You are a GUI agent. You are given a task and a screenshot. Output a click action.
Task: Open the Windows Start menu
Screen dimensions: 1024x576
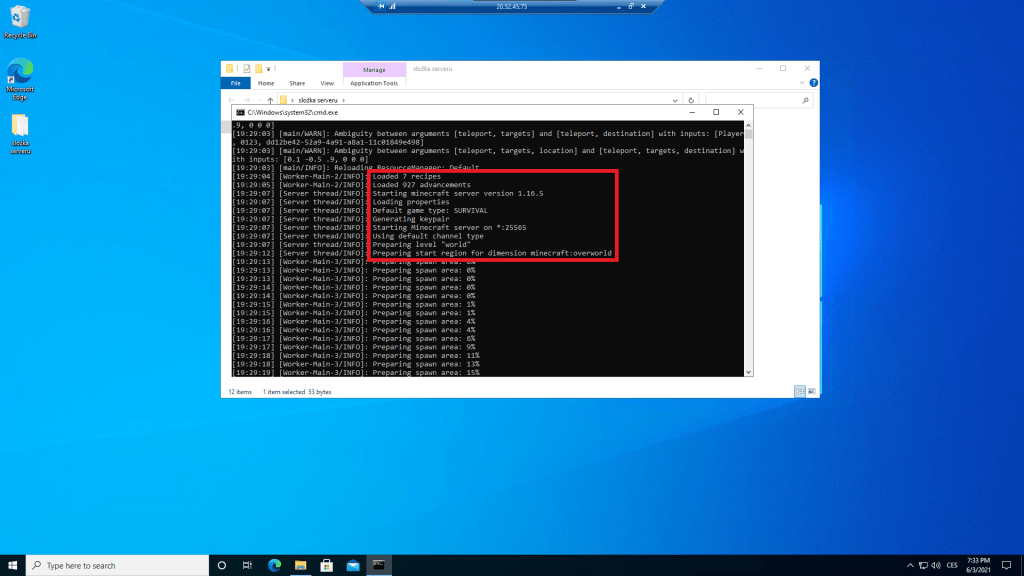tap(12, 566)
